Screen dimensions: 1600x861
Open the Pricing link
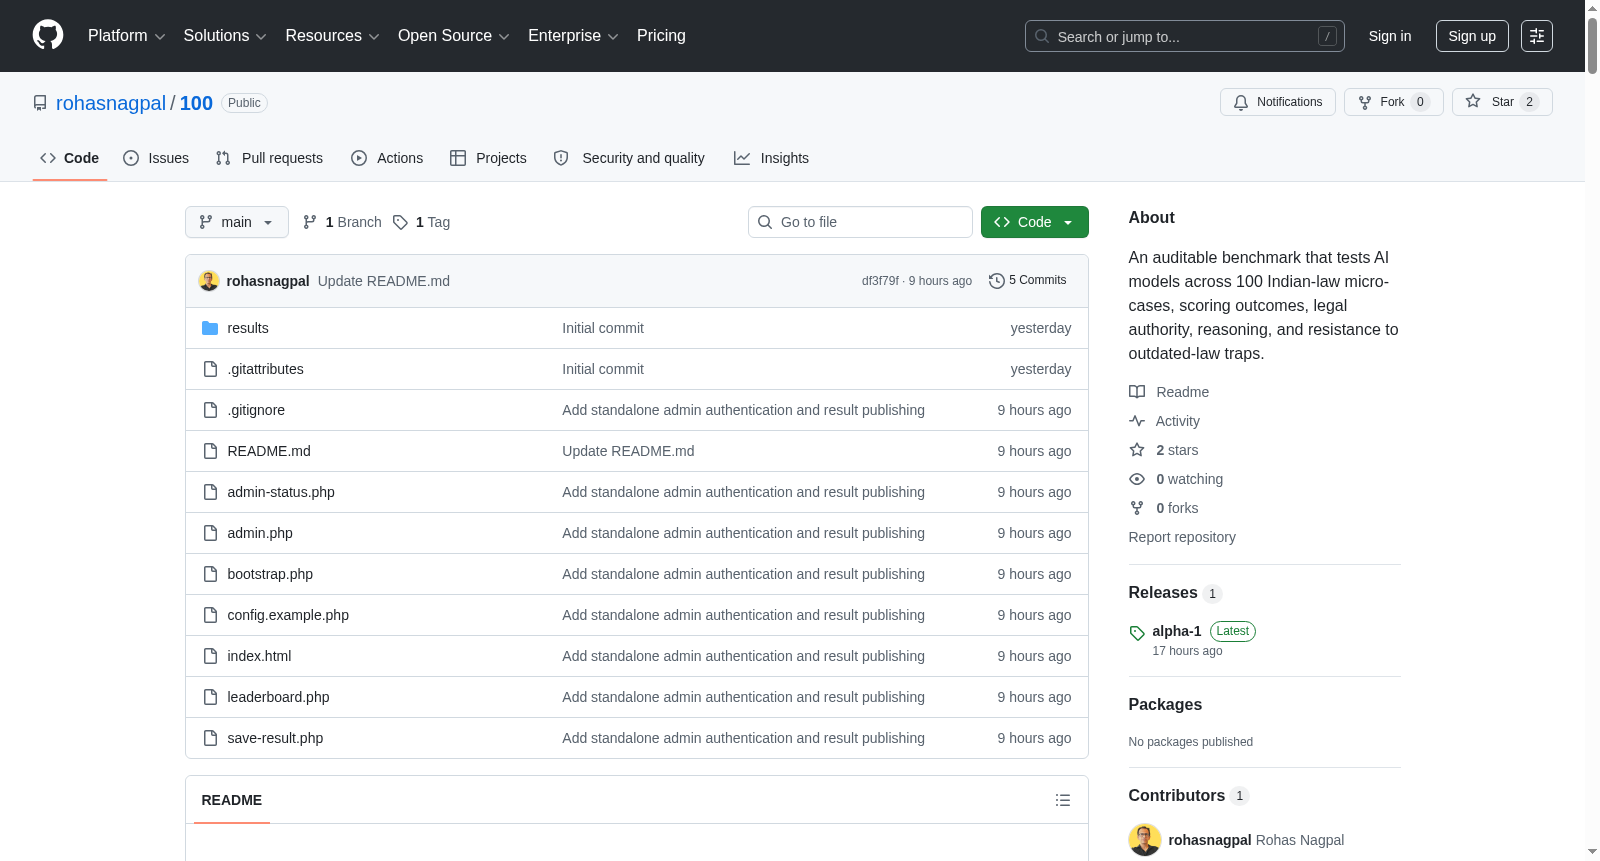[661, 36]
